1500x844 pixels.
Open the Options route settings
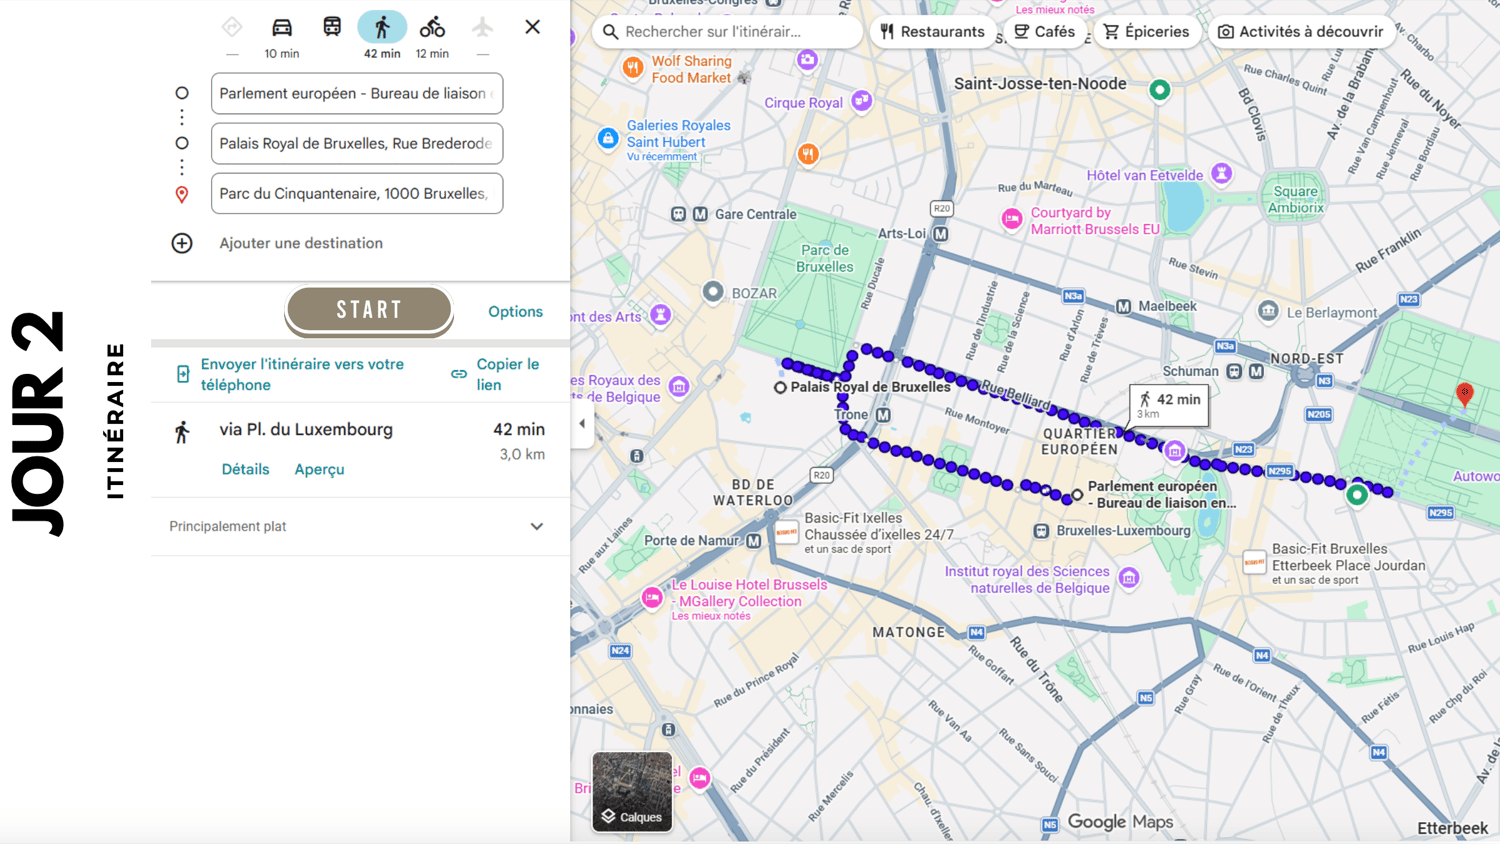[515, 311]
